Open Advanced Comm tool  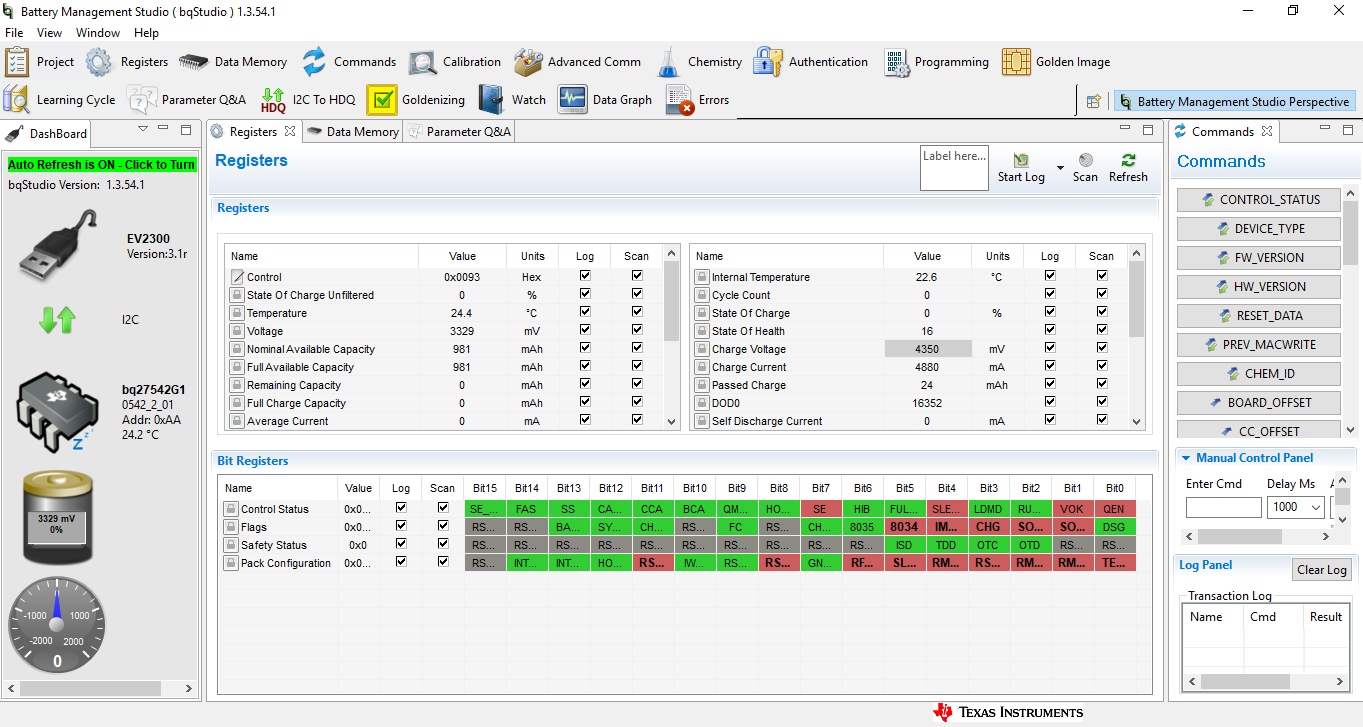(x=528, y=62)
